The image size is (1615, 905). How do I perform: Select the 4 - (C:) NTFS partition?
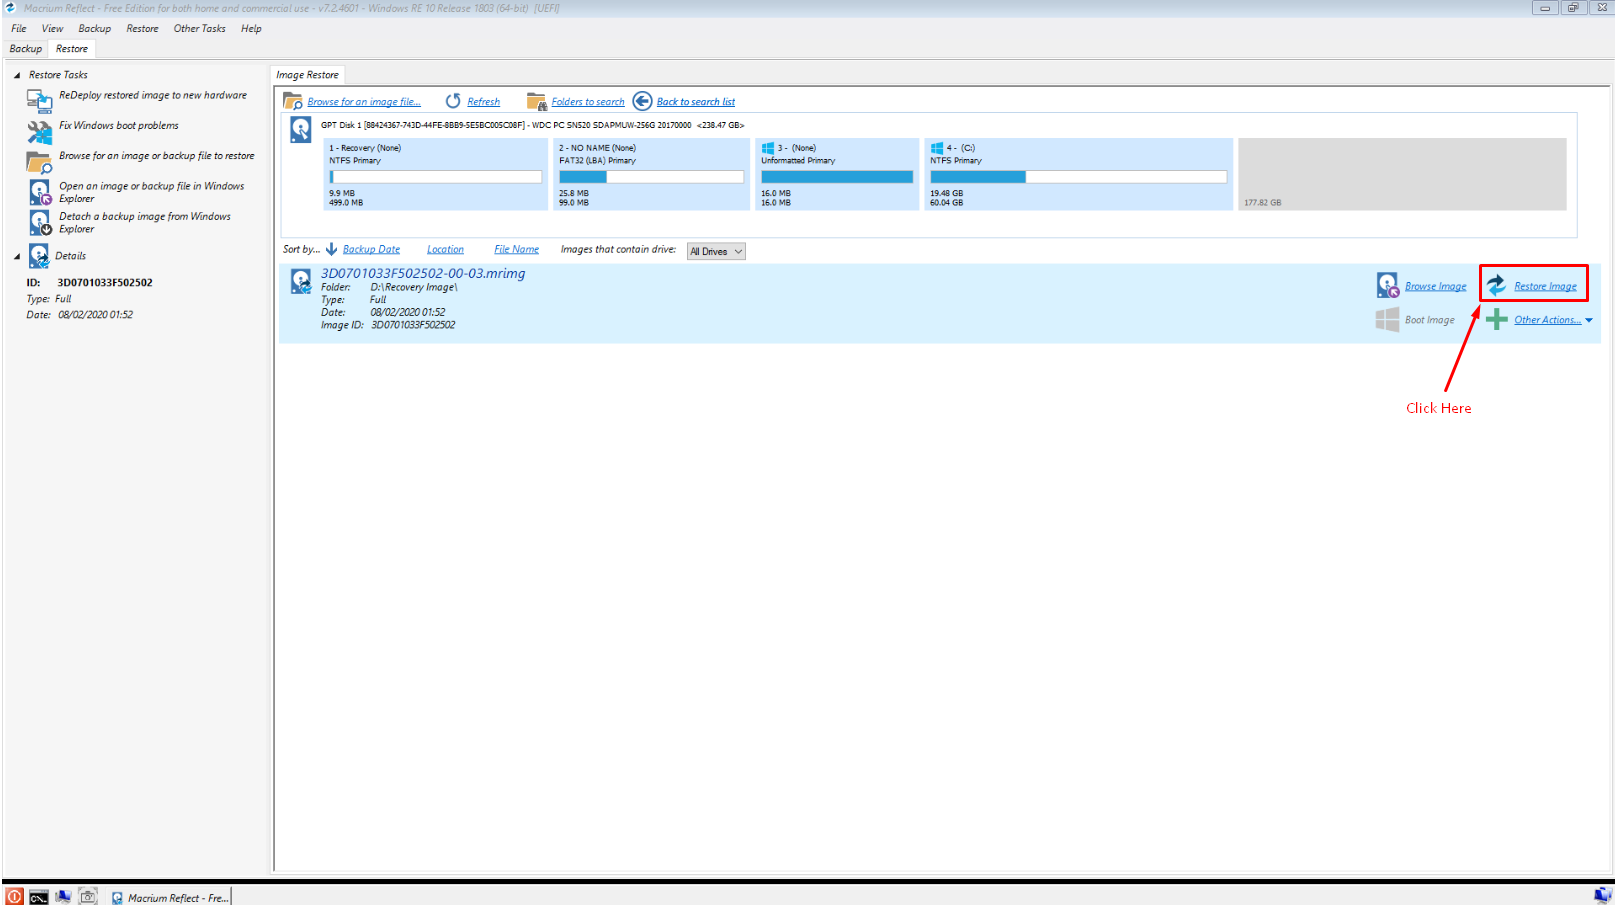click(1078, 174)
